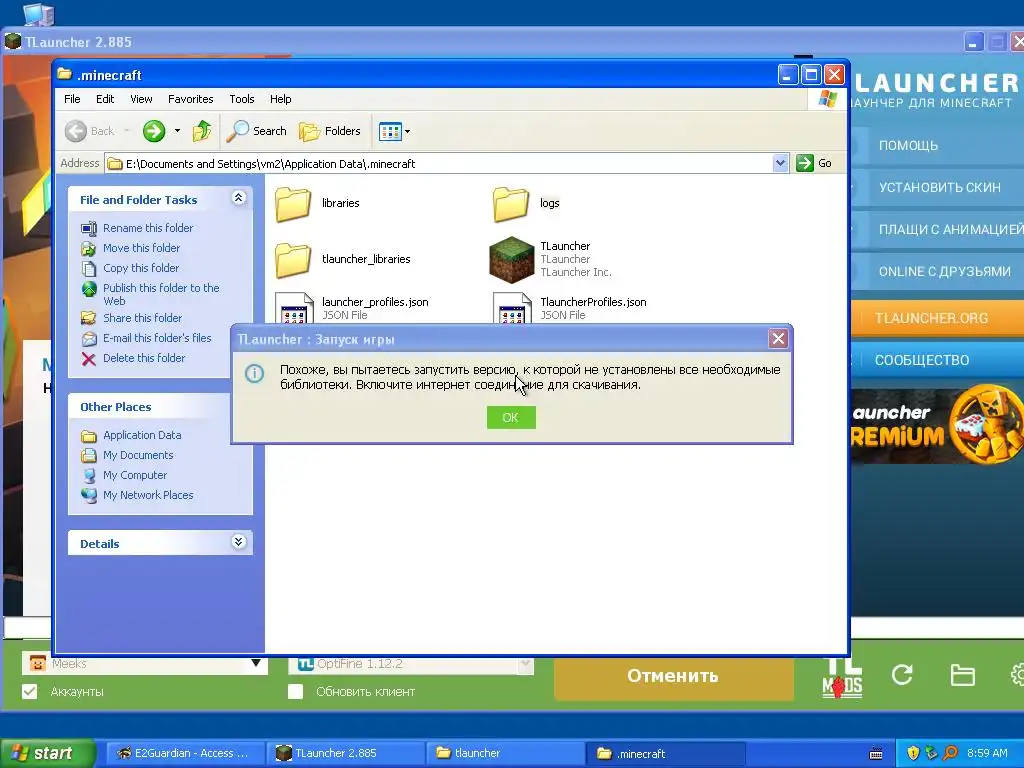Click the security shield tray icon
Image resolution: width=1024 pixels, height=768 pixels.
pos(913,753)
